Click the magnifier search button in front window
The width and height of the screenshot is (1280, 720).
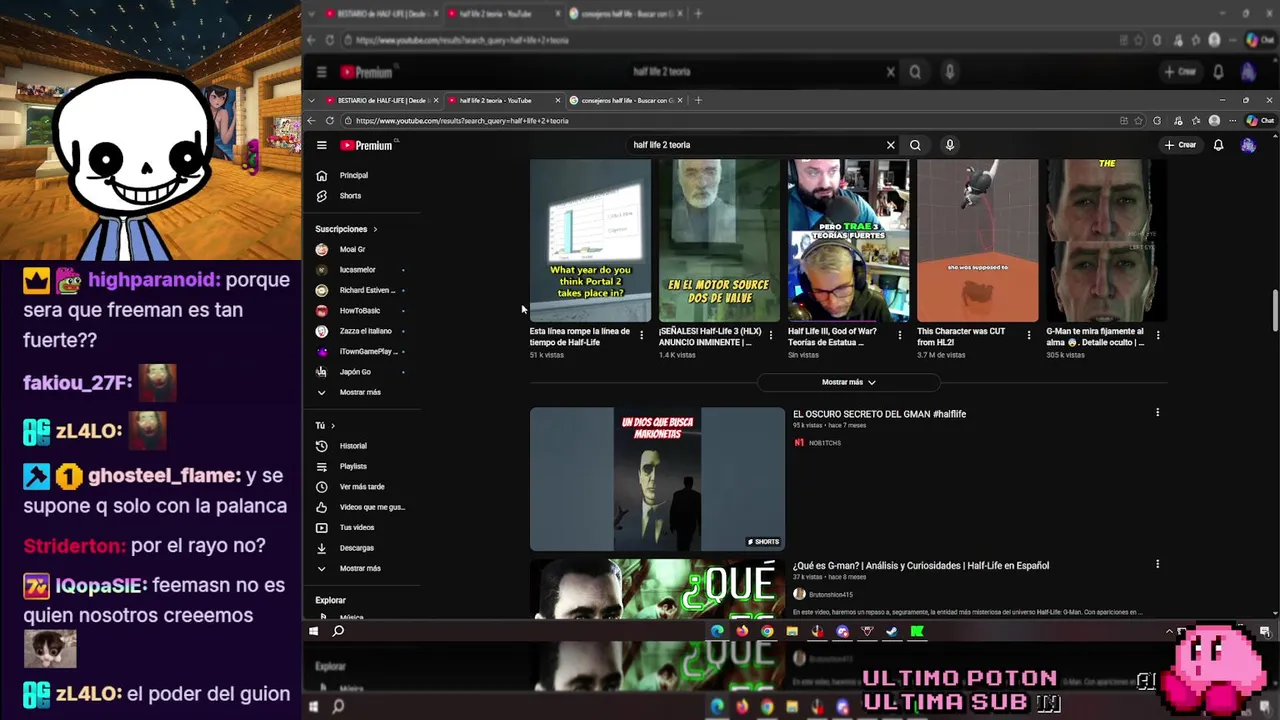tap(915, 145)
